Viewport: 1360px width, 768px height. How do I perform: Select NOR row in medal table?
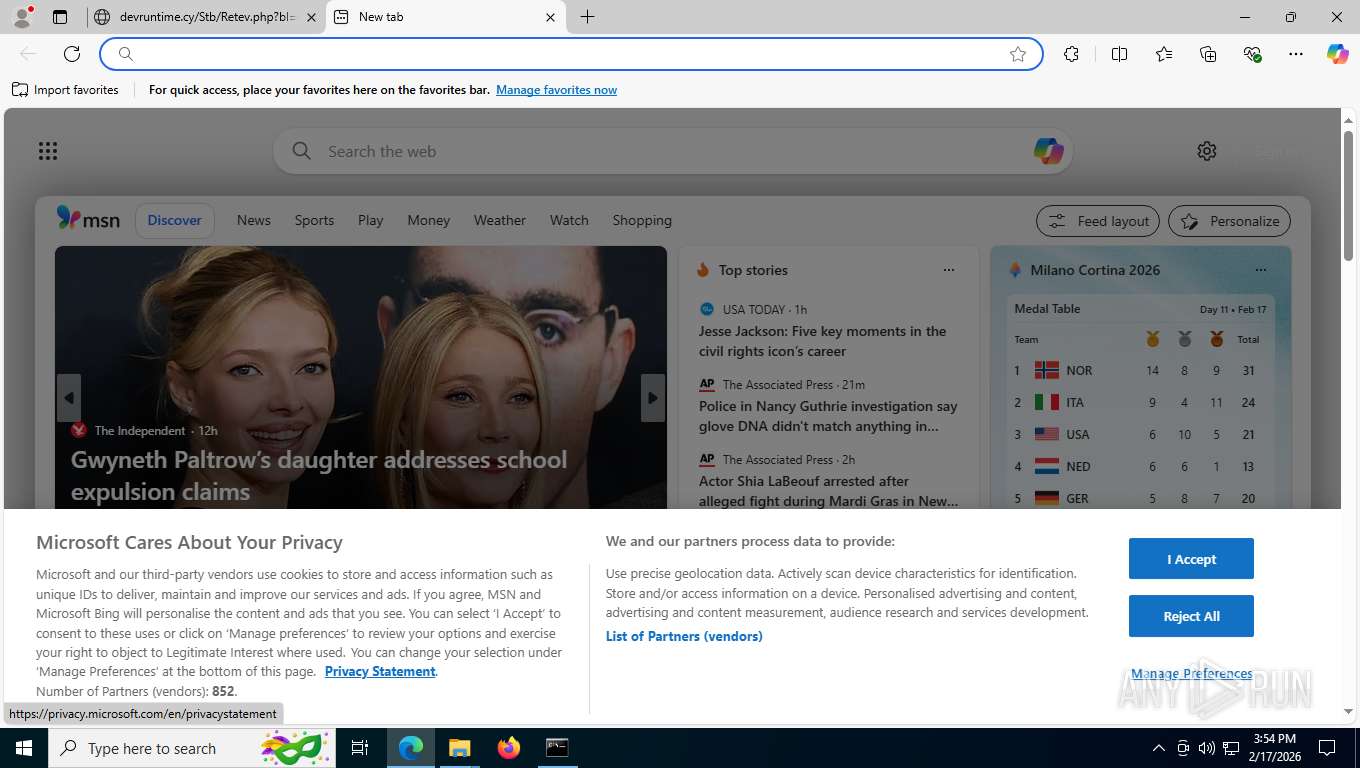[1141, 370]
